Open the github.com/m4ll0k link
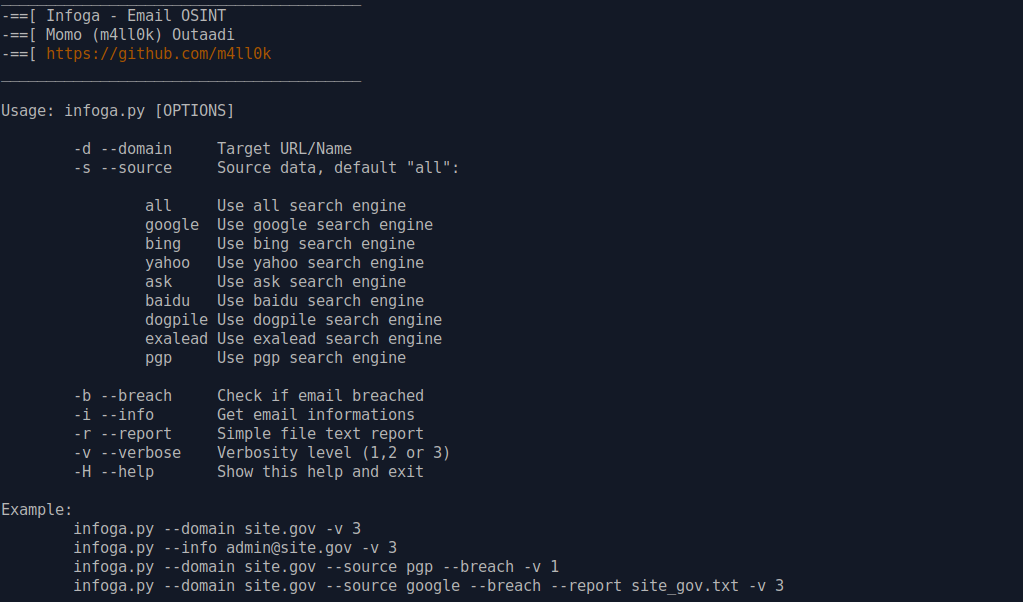Viewport: 1023px width, 602px height. tap(158, 54)
